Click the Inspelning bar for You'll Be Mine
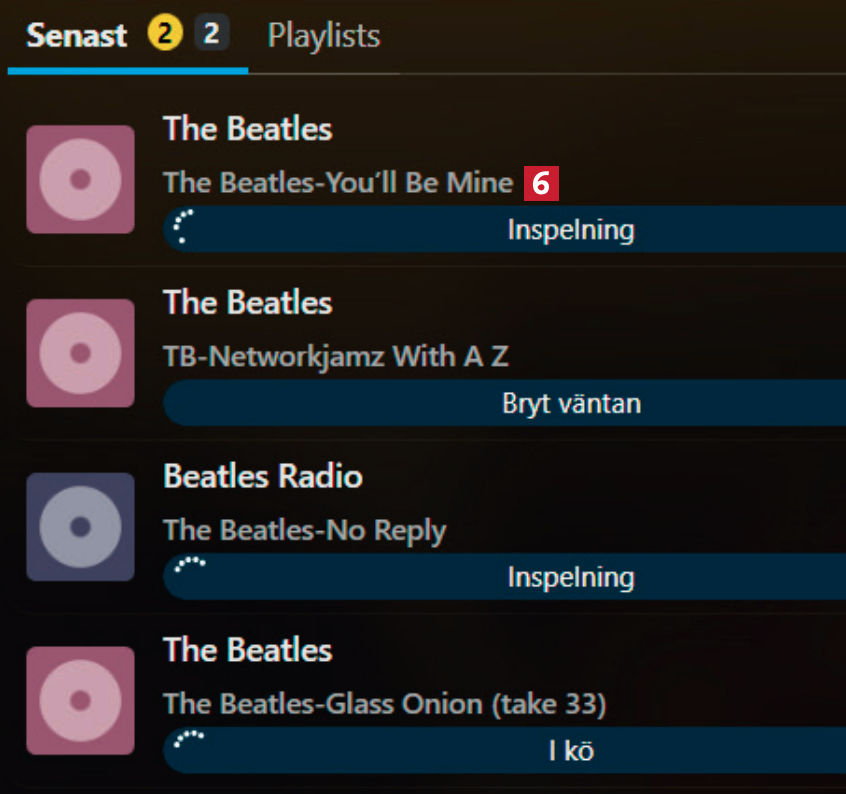Image resolution: width=846 pixels, height=794 pixels. [570, 230]
